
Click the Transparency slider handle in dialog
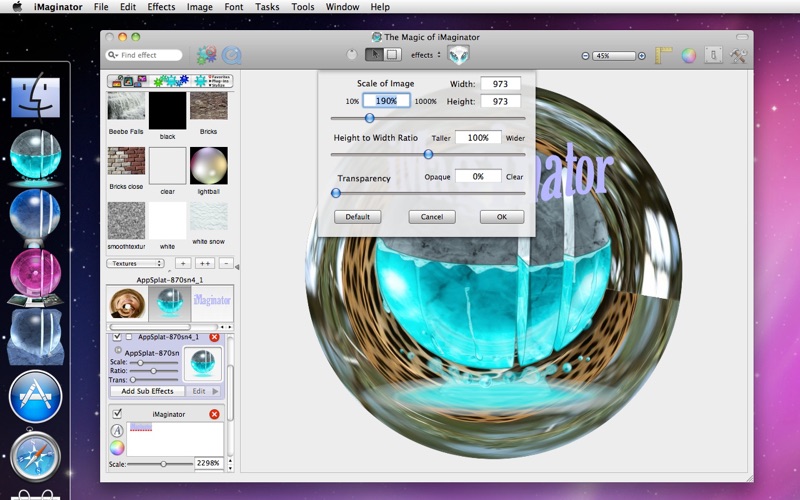[336, 193]
